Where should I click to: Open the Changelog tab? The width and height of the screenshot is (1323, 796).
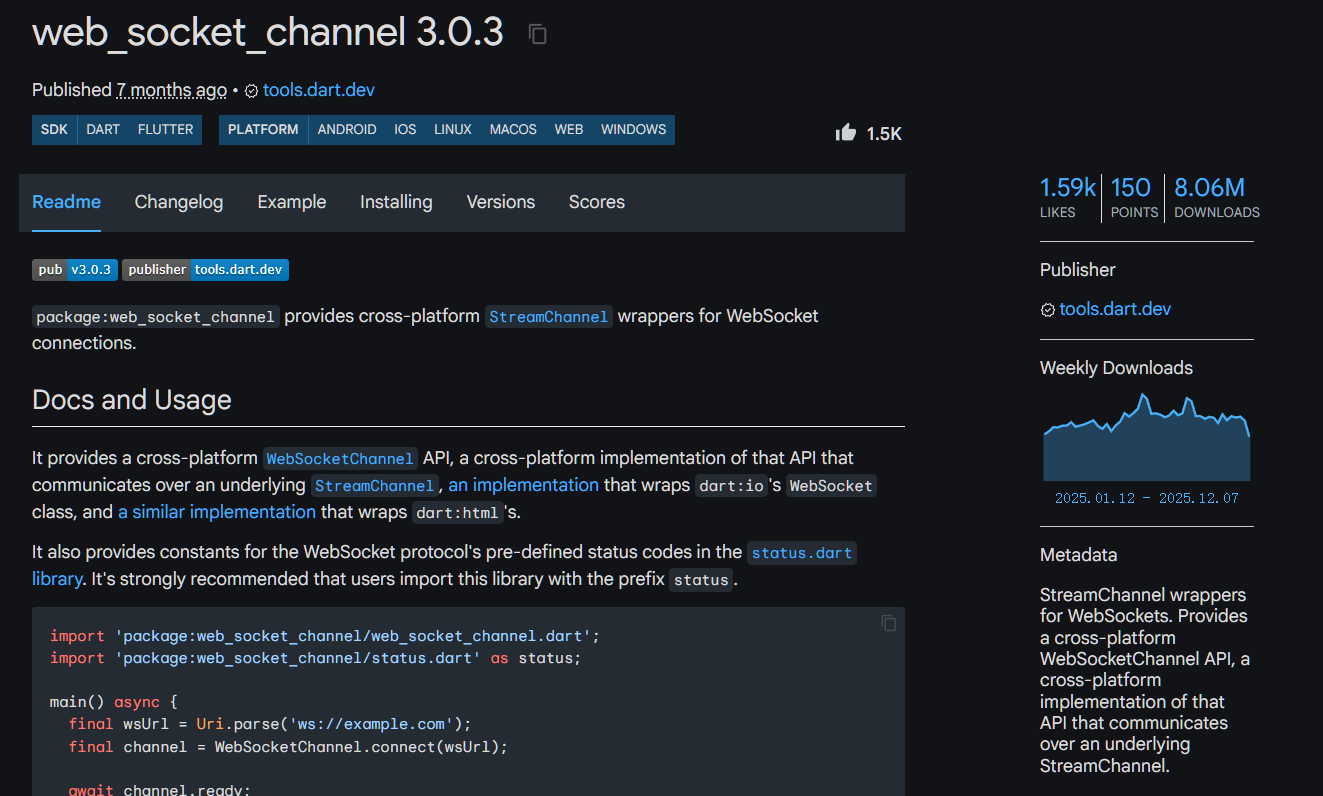179,202
